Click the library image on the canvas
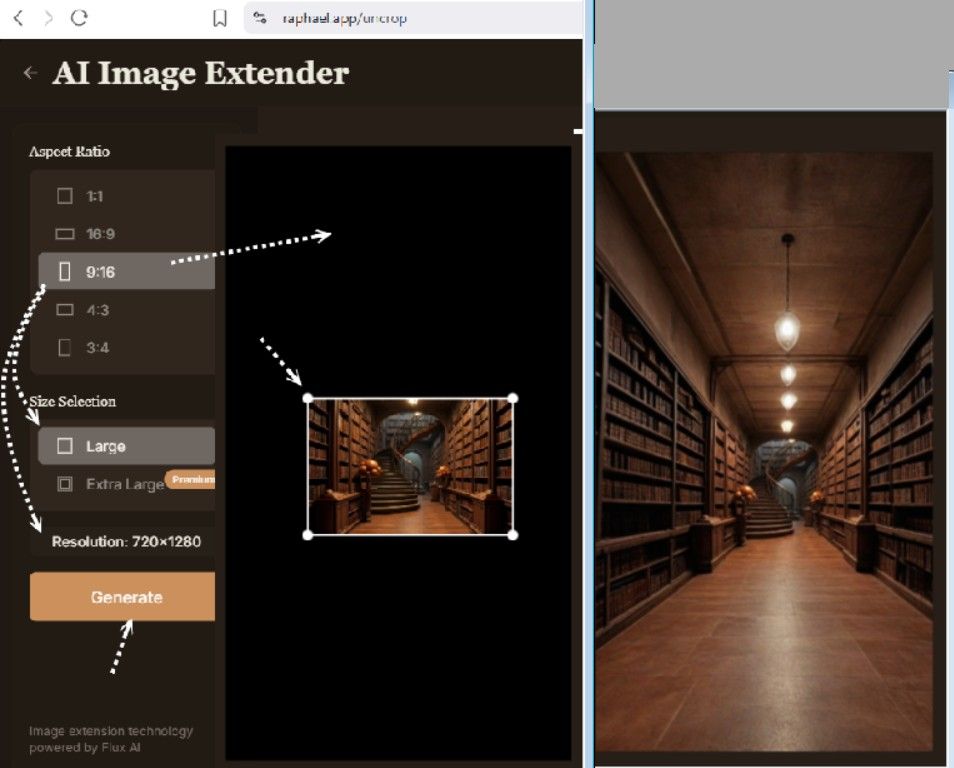This screenshot has width=954, height=768. click(x=410, y=466)
